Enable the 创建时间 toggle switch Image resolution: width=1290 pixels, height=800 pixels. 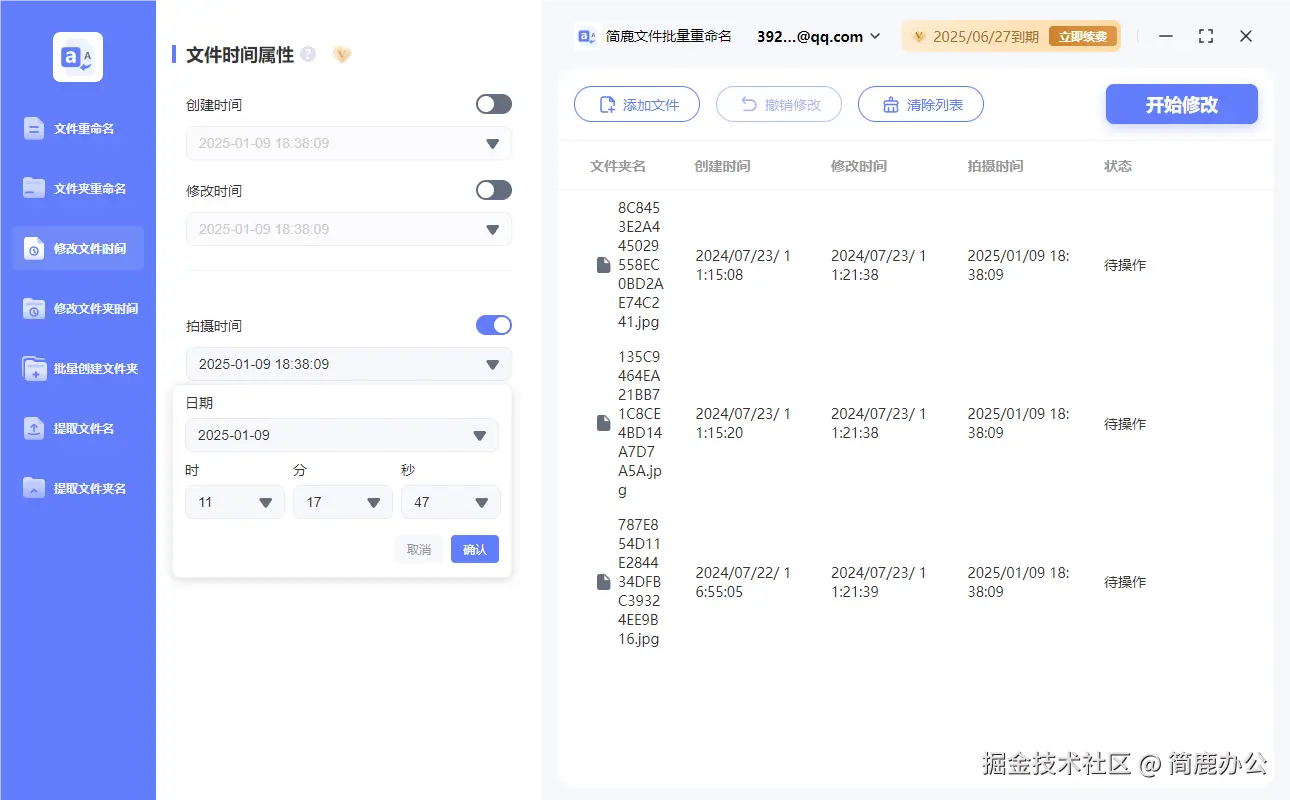tap(493, 104)
